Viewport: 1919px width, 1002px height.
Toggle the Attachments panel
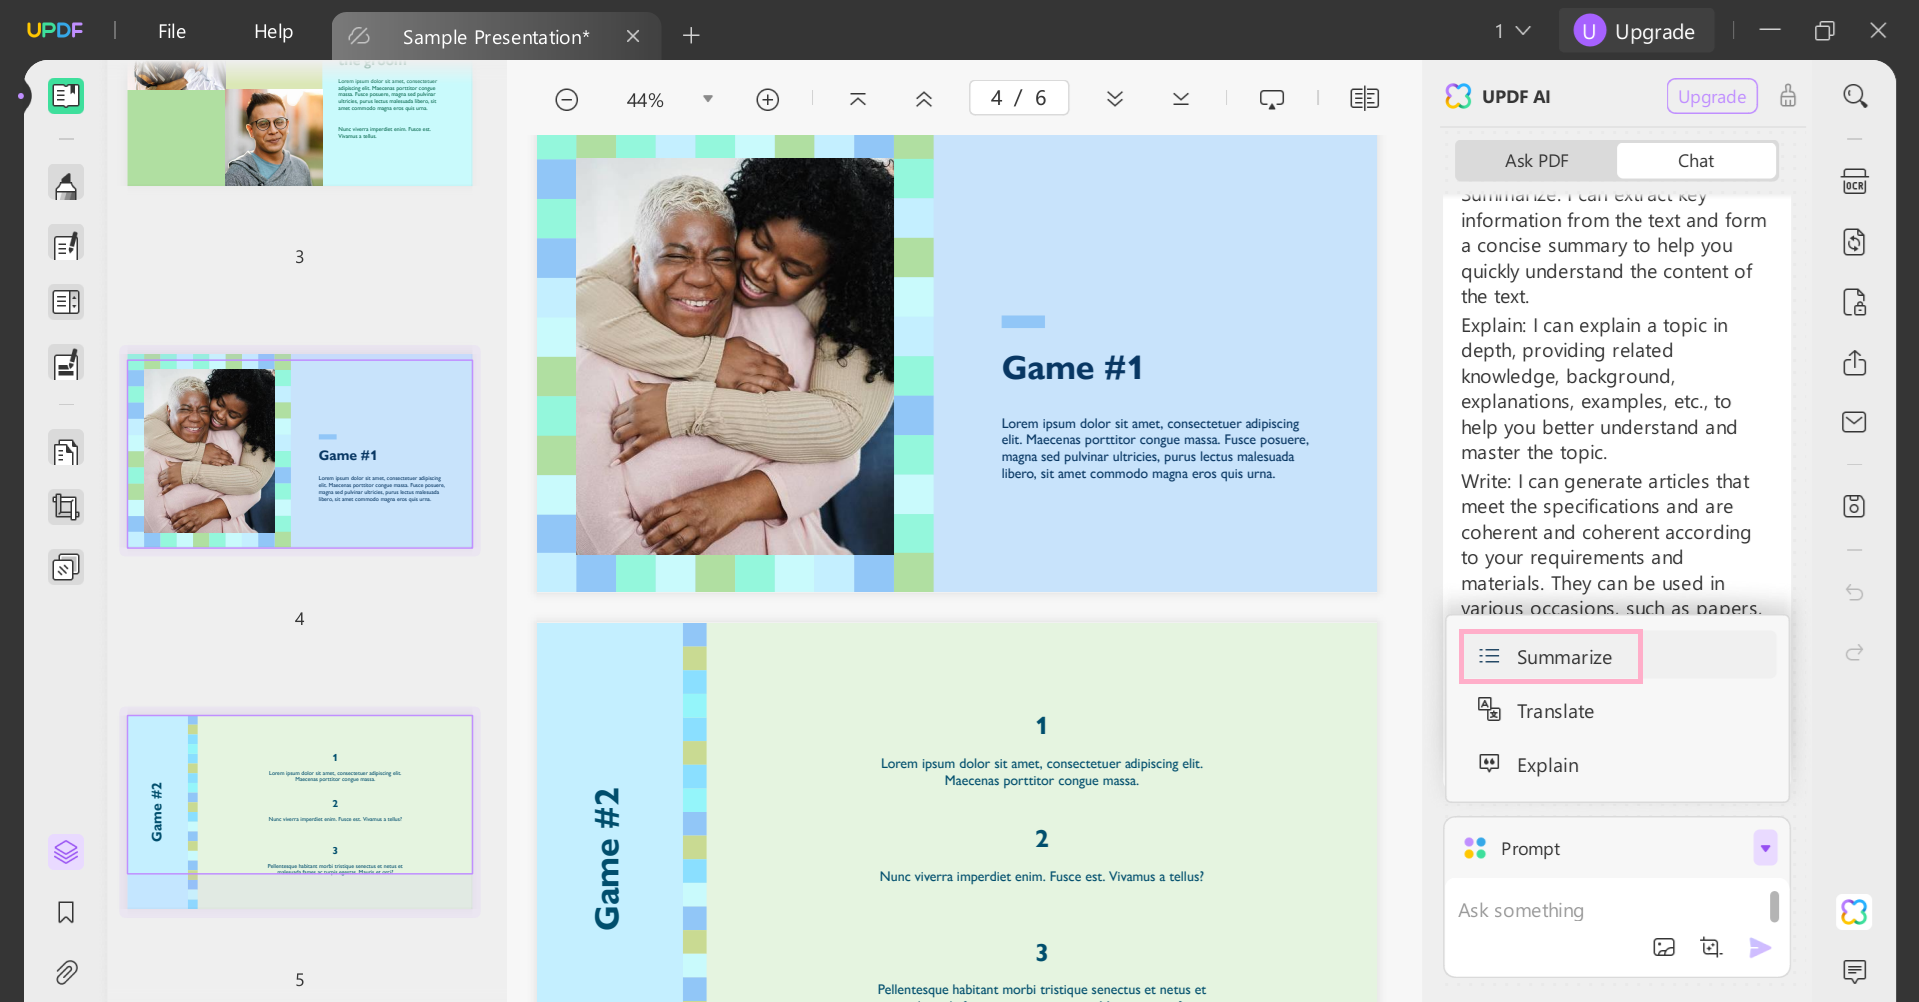tap(66, 971)
